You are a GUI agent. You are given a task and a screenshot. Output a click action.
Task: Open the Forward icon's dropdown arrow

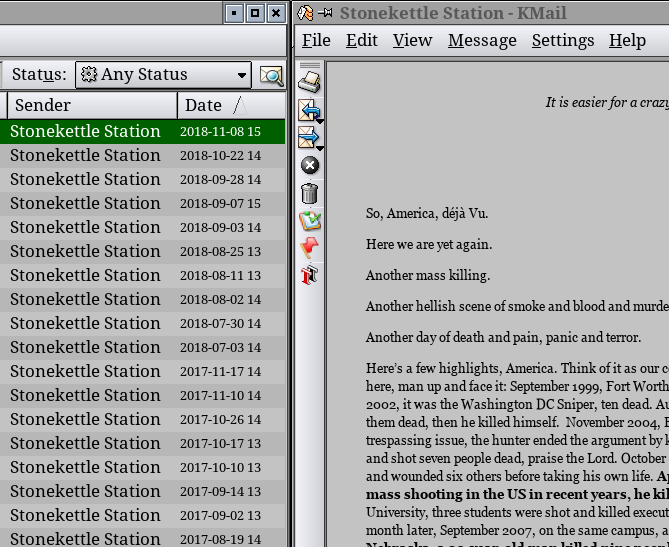click(x=320, y=148)
